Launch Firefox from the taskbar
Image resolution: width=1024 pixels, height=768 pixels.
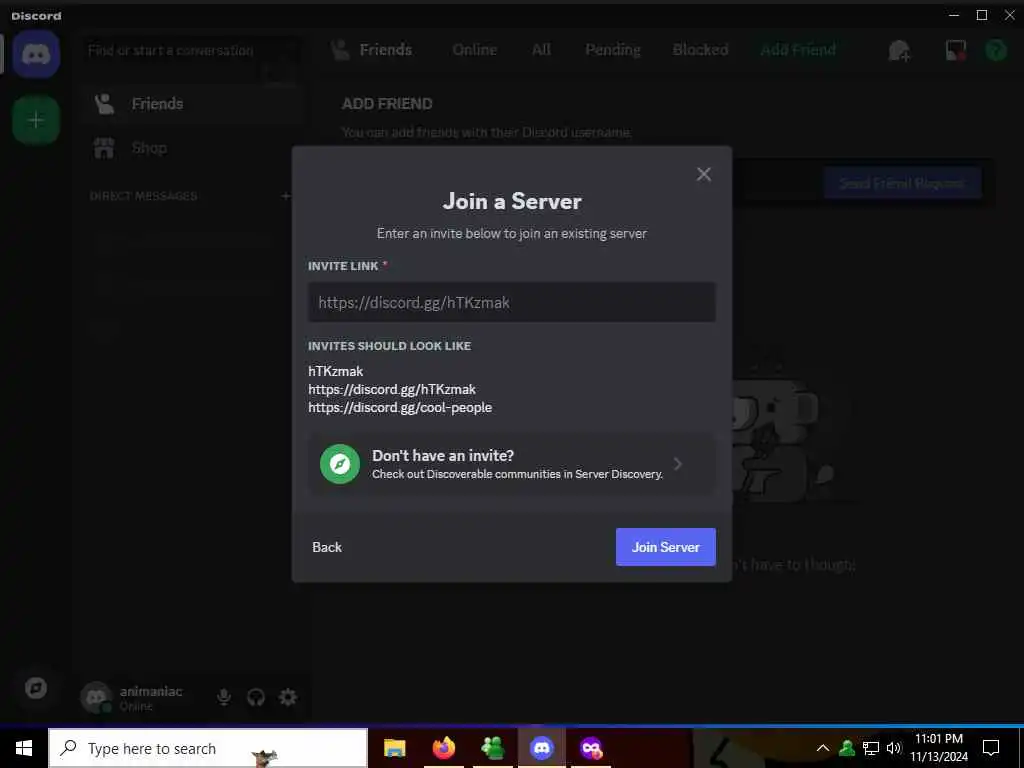(444, 748)
